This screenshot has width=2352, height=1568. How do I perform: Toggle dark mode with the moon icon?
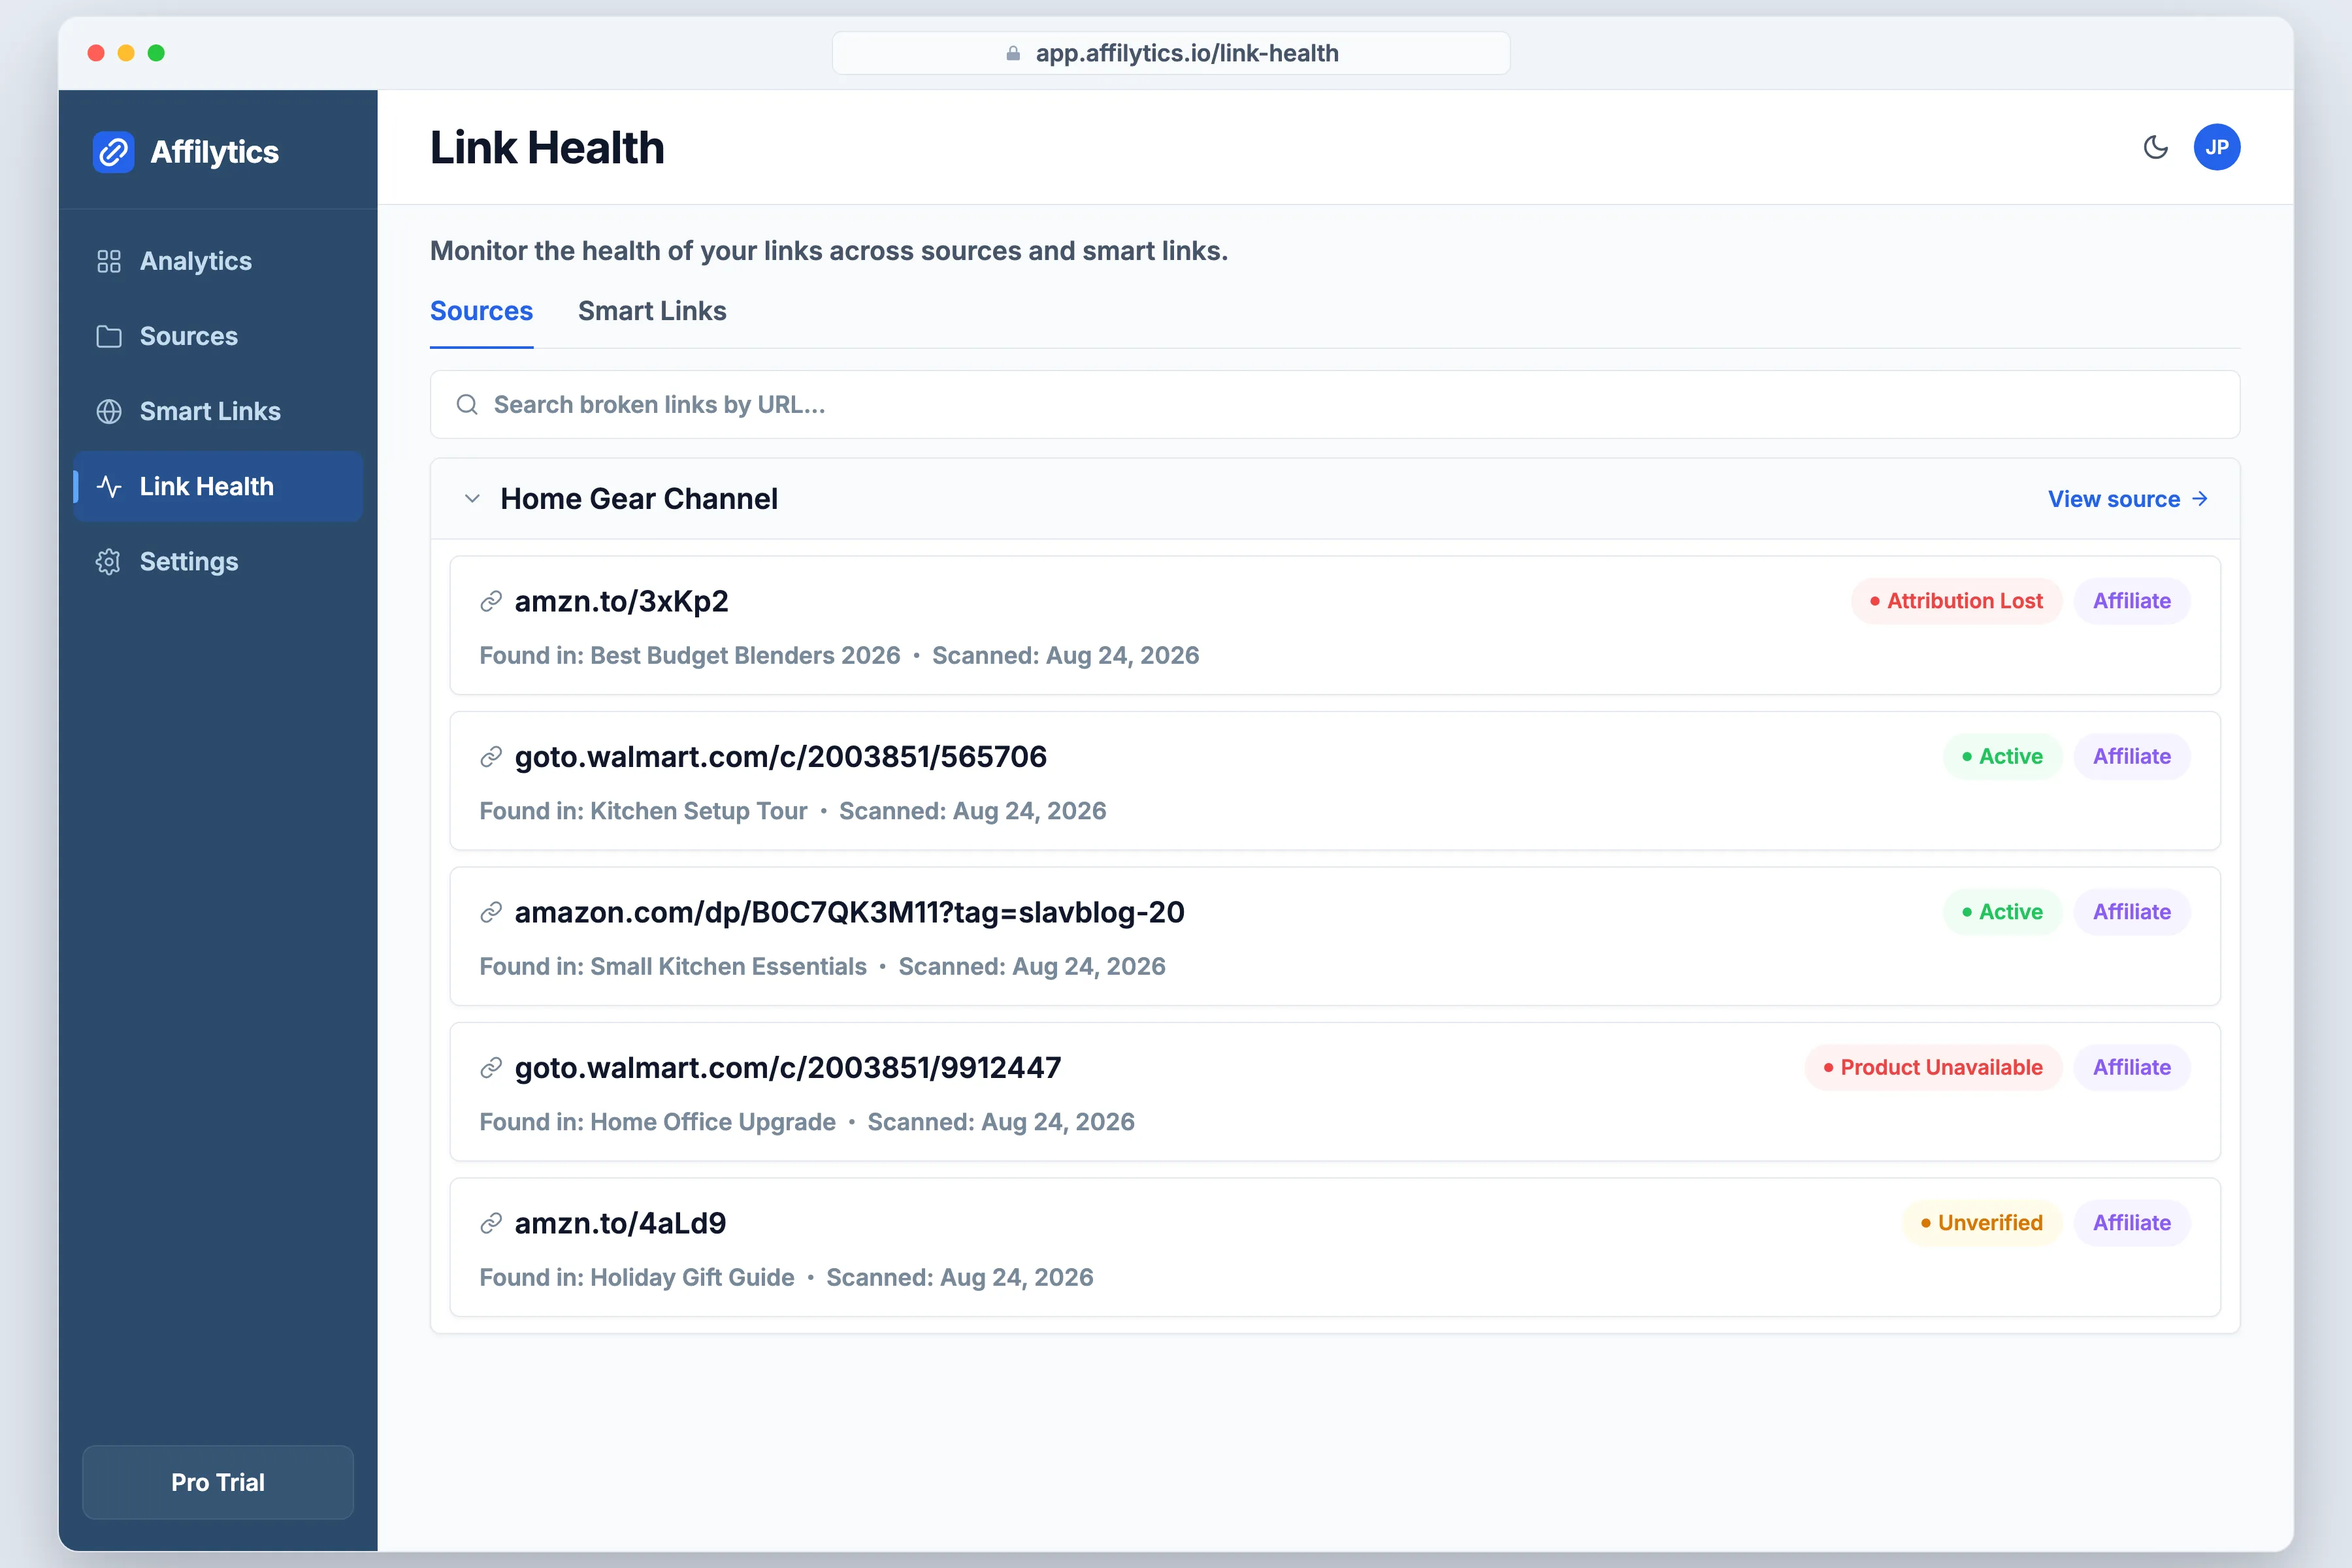[2155, 147]
